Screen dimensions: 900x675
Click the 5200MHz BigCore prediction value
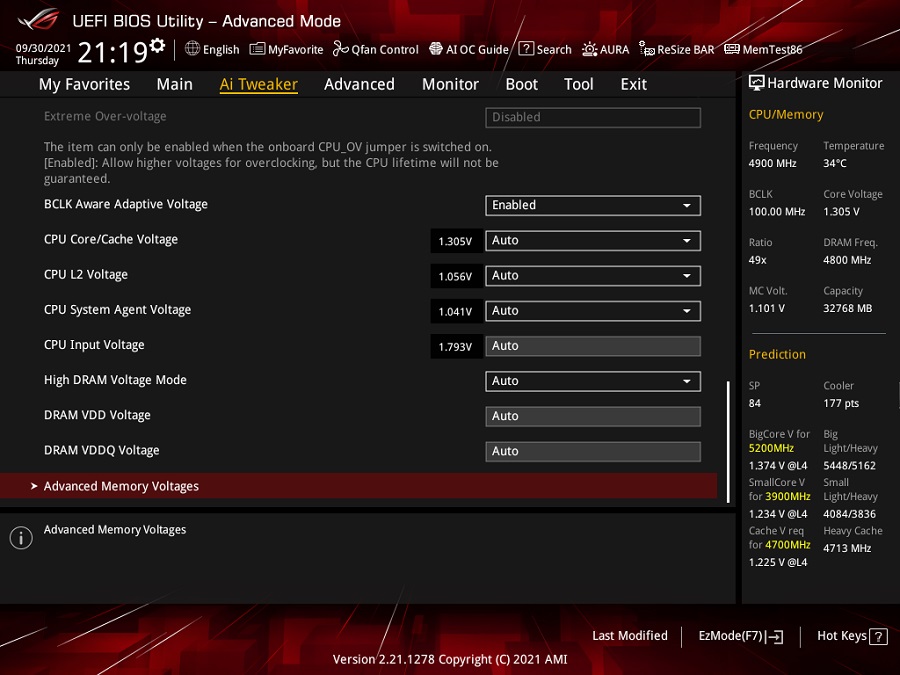click(x=771, y=448)
